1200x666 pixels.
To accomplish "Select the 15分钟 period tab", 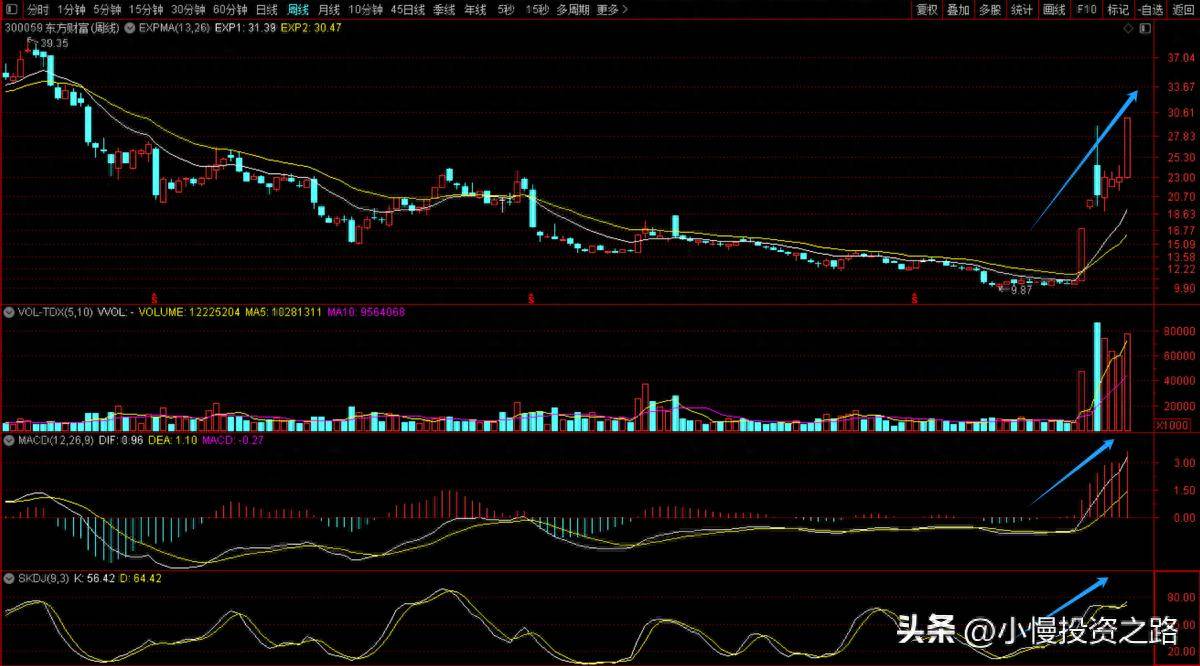I will (147, 9).
